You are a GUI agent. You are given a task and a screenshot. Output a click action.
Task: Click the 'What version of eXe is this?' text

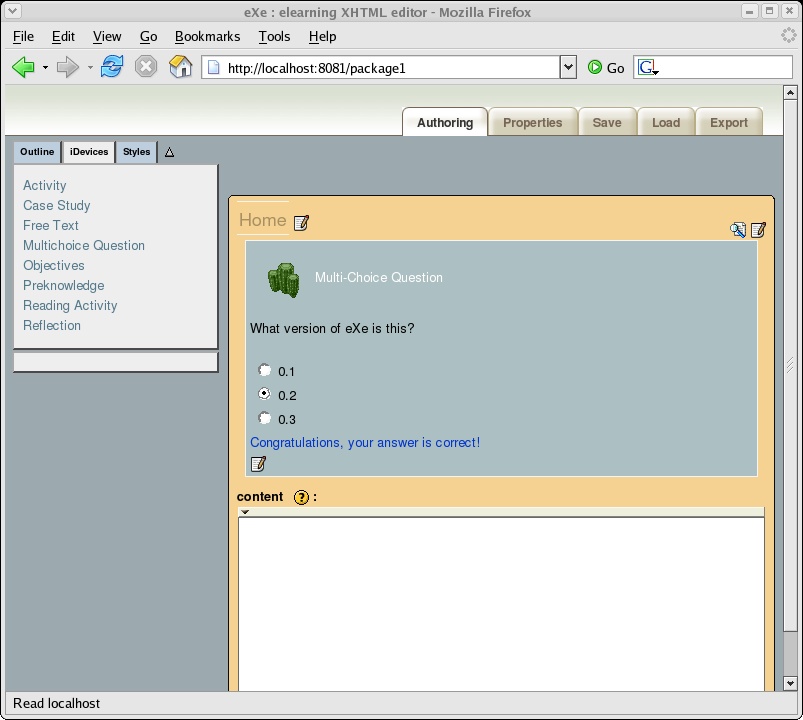click(x=332, y=328)
